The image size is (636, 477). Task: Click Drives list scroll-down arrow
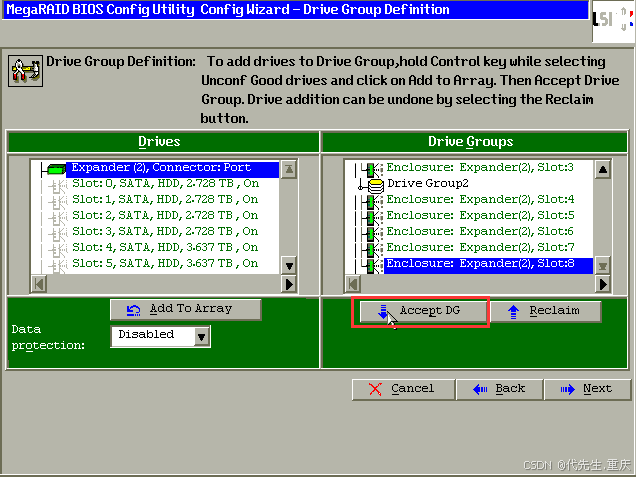coord(289,266)
